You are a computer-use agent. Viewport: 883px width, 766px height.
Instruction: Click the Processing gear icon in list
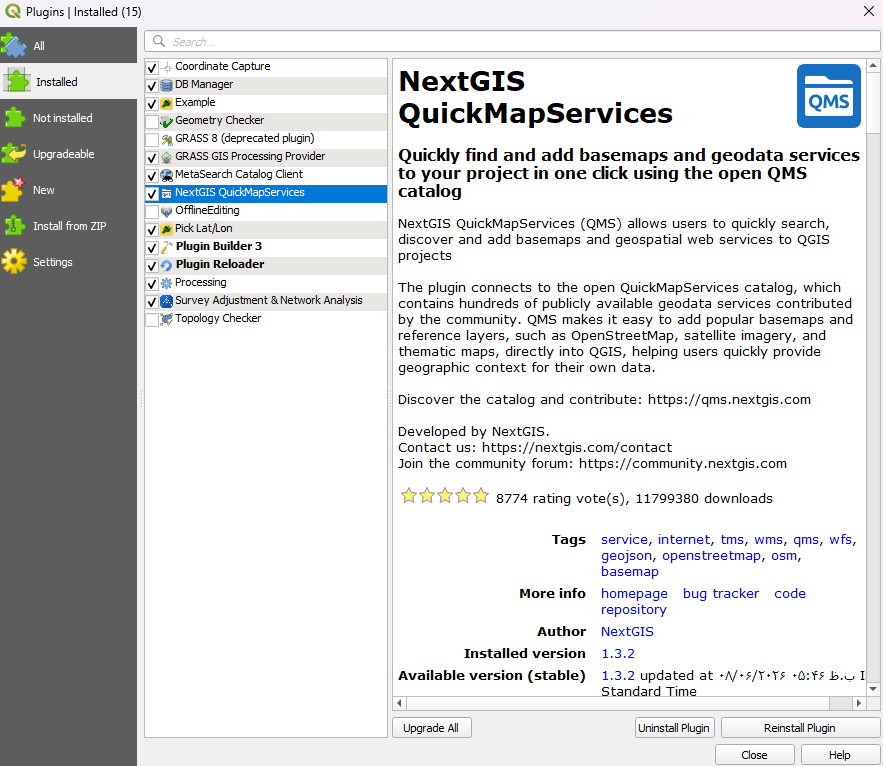pyautogui.click(x=167, y=284)
